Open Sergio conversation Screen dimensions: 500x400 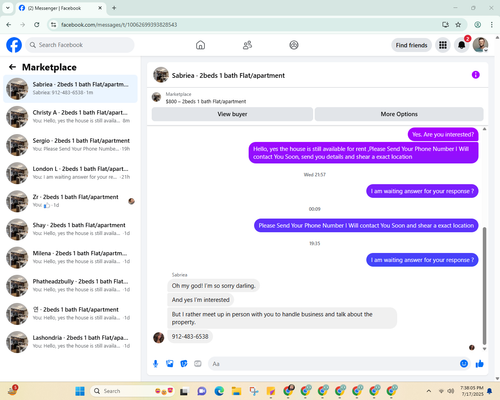(70, 145)
